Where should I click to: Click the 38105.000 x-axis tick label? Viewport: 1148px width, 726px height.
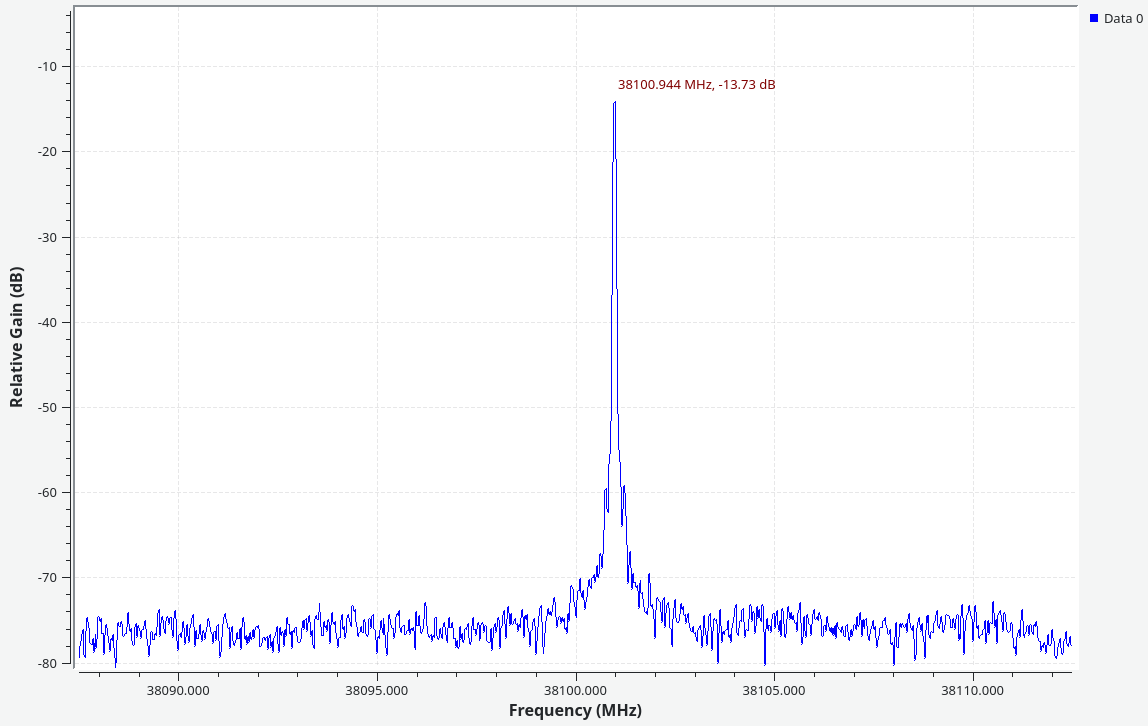coord(774,689)
